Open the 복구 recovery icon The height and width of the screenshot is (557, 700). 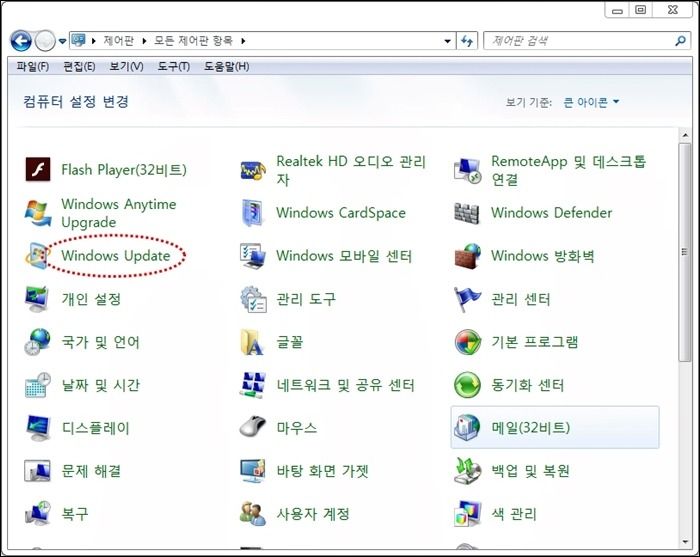click(38, 514)
